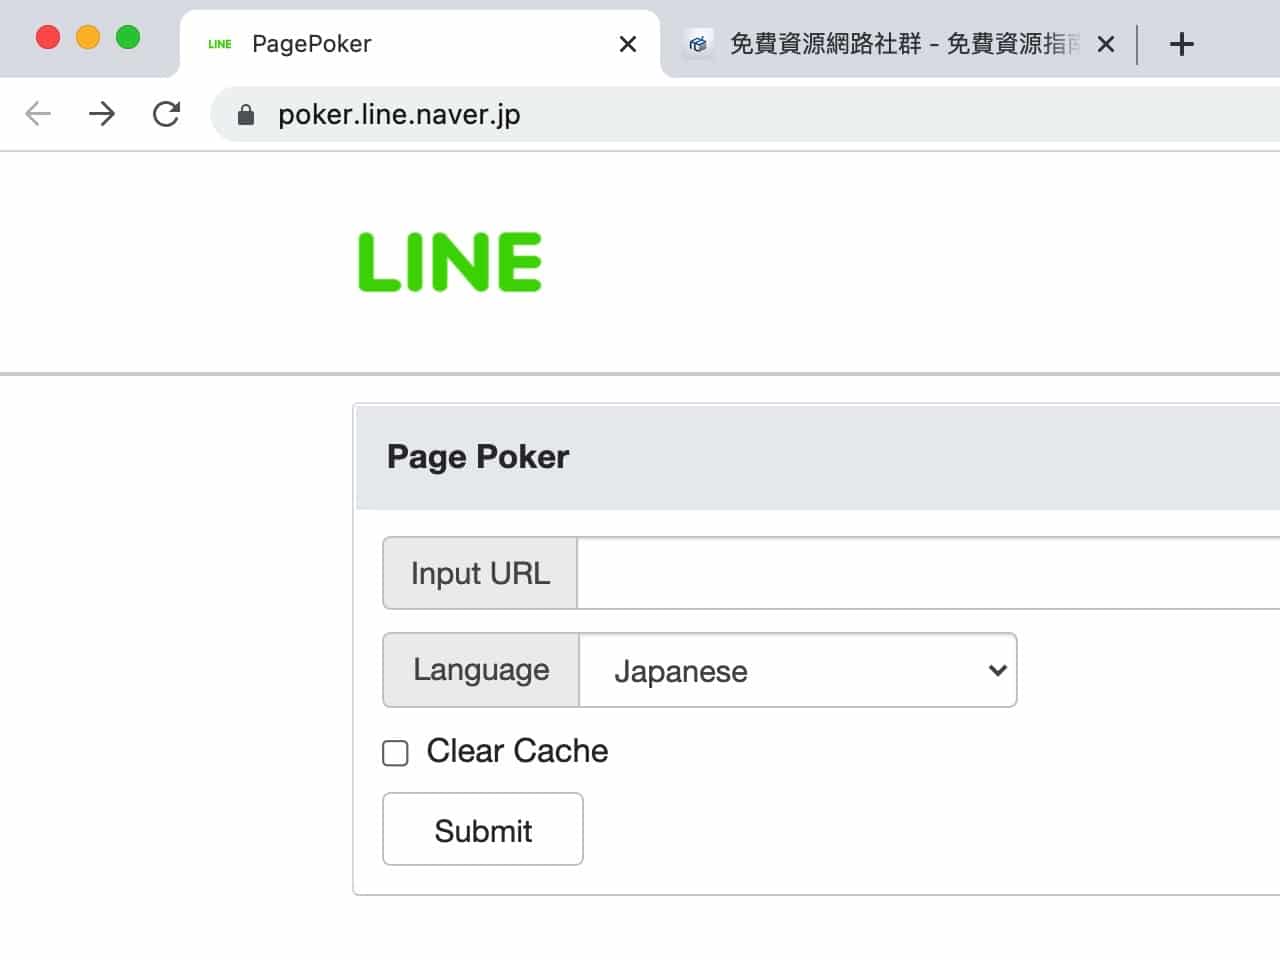Switch to the 免費資源網路社群 tab

pyautogui.click(x=900, y=44)
